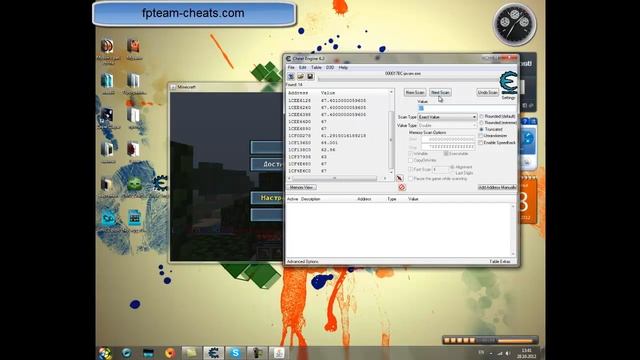This screenshot has width=640, height=360.
Task: Click the Type column header in address table
Action: point(392,199)
